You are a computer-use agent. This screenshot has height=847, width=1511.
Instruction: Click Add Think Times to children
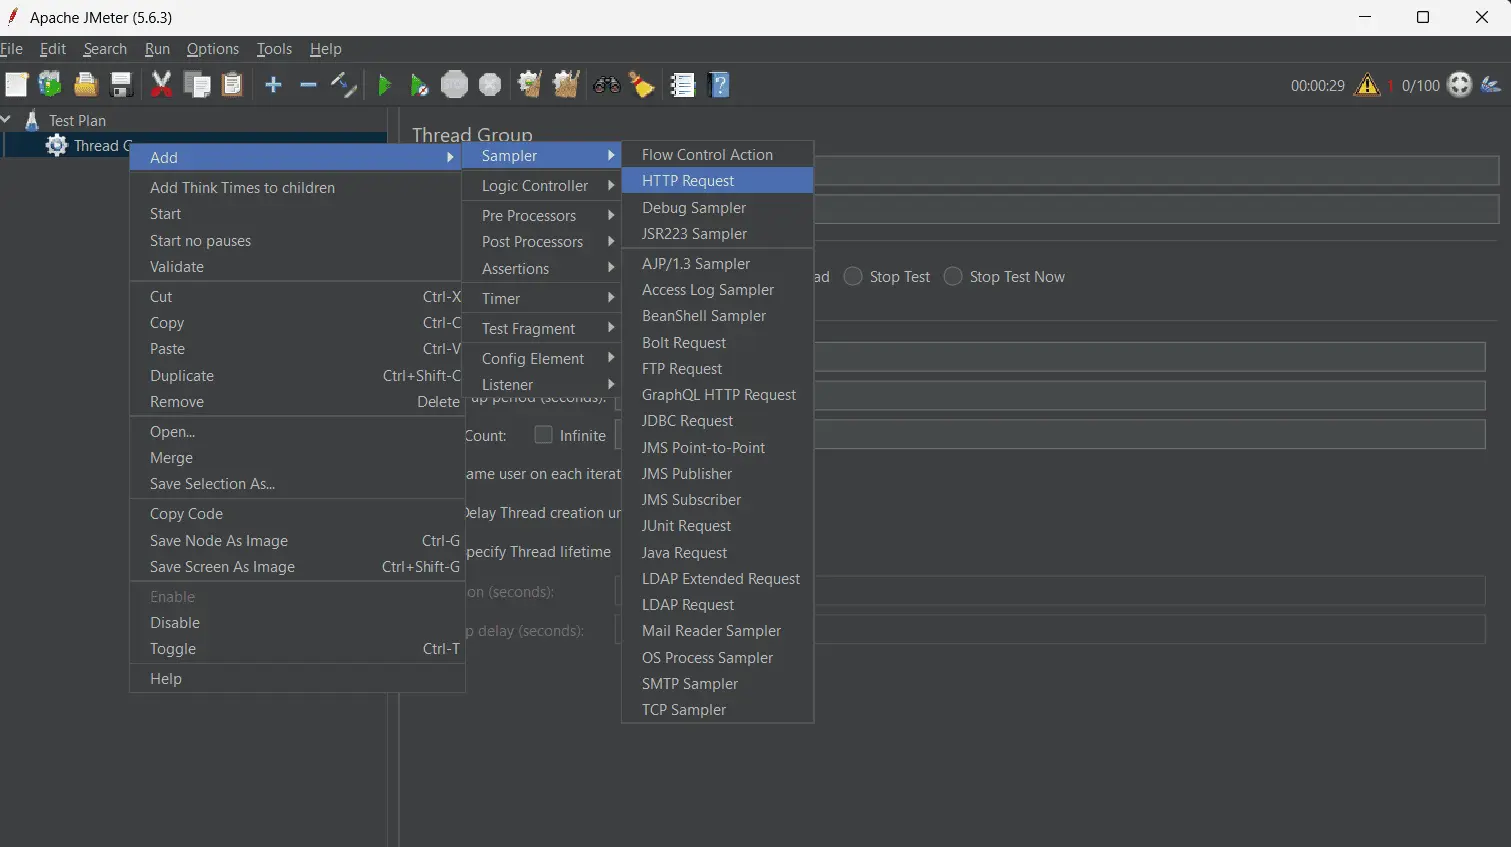click(x=297, y=188)
